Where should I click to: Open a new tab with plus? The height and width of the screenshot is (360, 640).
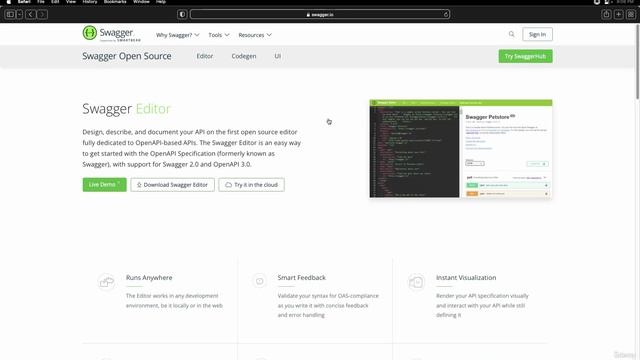618,15
